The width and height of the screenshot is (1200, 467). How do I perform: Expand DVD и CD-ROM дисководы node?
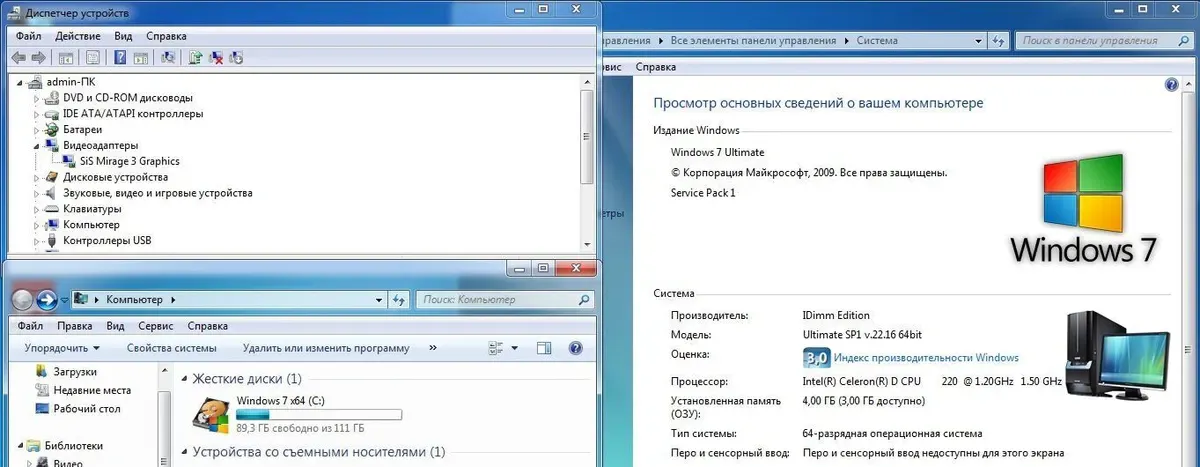pos(38,98)
